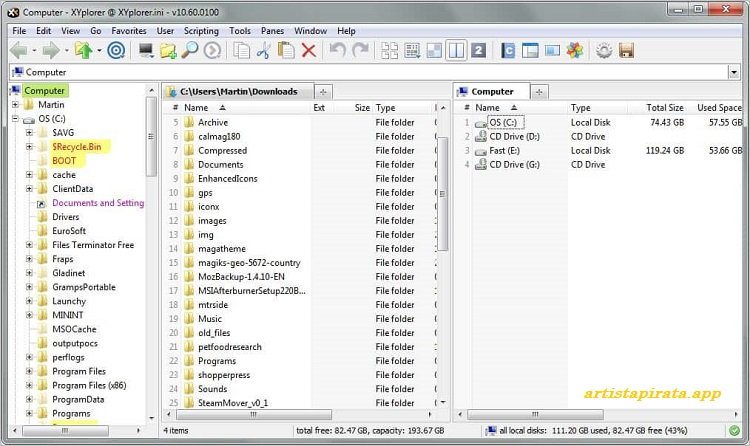Screen dimensions: 750x446
Task: Open the File menu
Action: point(19,31)
